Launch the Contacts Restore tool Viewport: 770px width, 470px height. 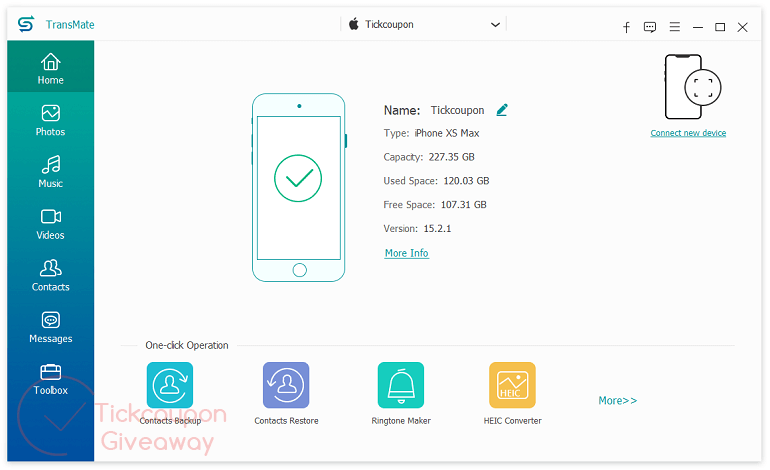(x=286, y=393)
